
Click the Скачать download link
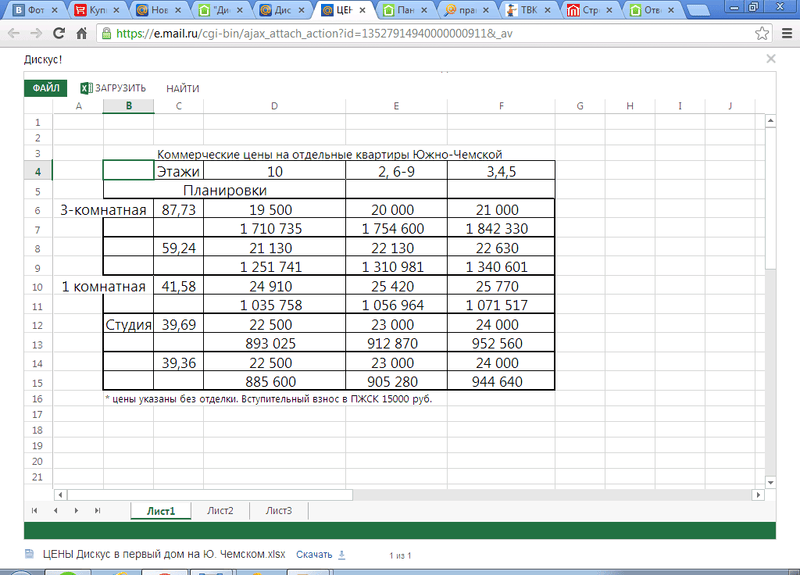click(314, 554)
